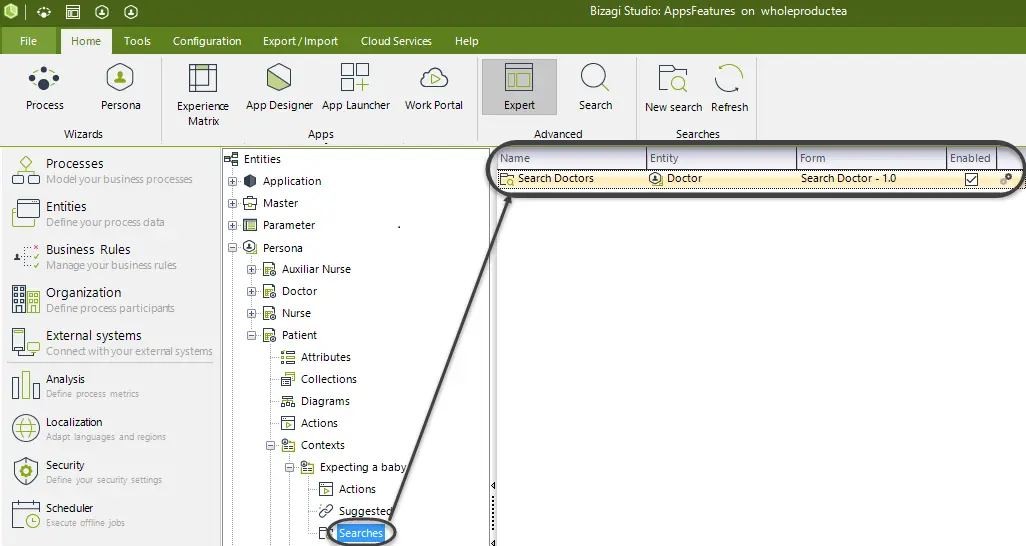Image resolution: width=1026 pixels, height=546 pixels.
Task: Expand the Auxiliar Nurse node
Action: tap(251, 269)
